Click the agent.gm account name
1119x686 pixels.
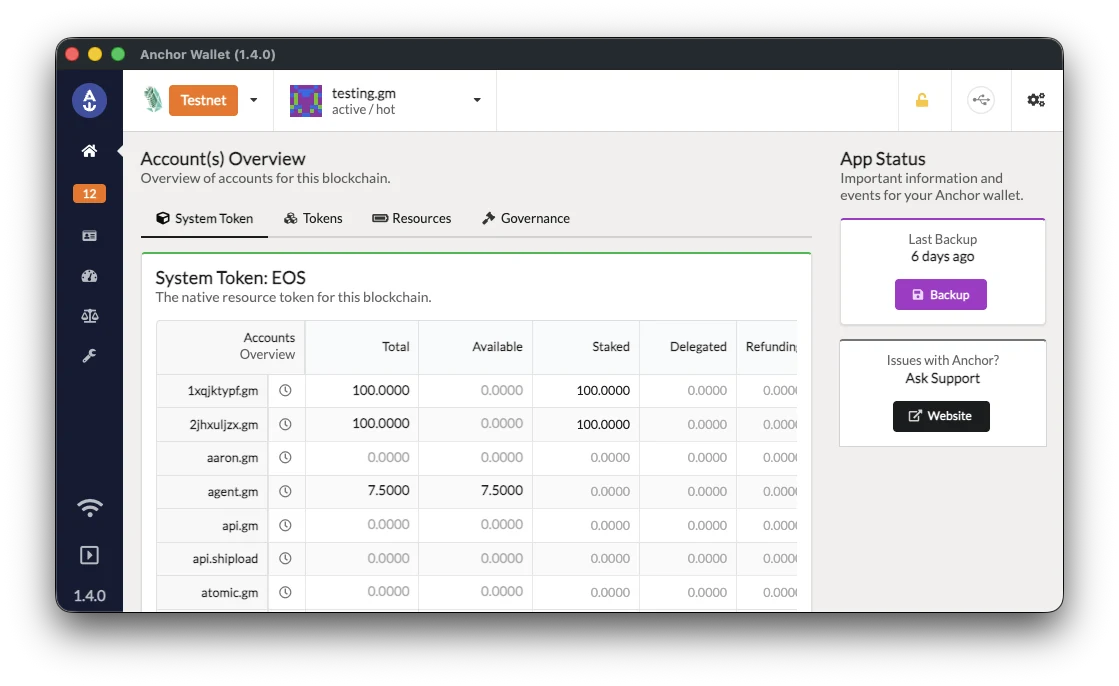coord(233,491)
